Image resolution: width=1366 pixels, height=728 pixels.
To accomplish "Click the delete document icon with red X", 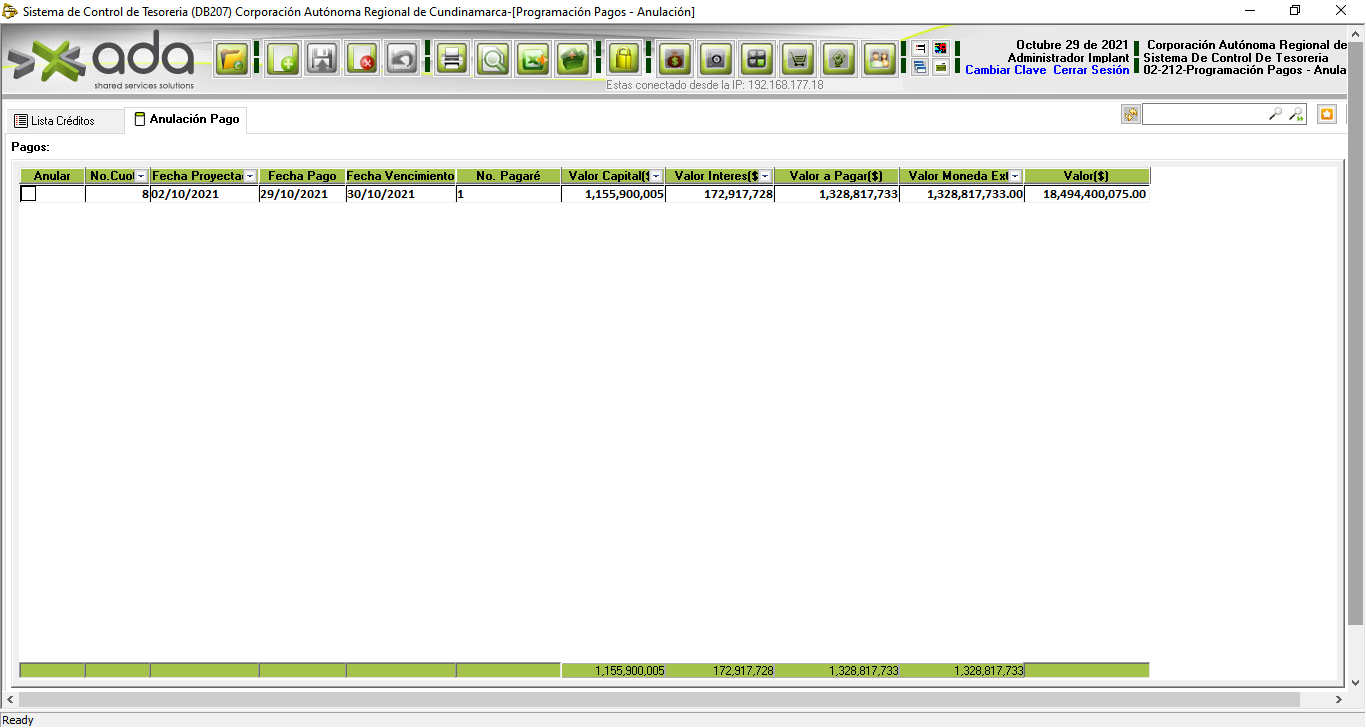I will tap(362, 60).
